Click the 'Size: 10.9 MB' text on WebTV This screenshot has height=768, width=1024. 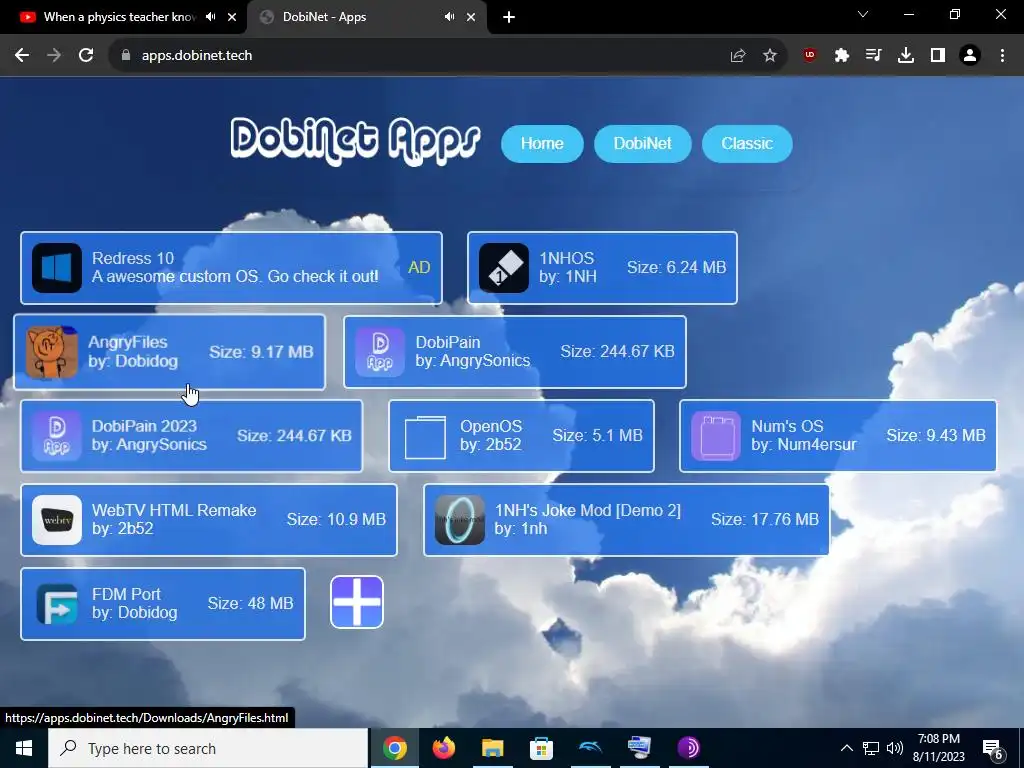tap(336, 519)
